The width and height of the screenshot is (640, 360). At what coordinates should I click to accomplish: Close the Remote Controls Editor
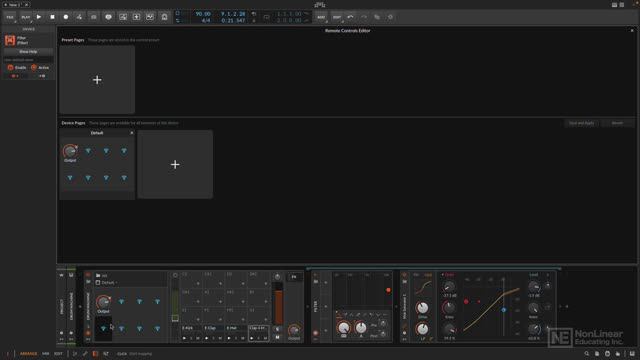(632, 31)
